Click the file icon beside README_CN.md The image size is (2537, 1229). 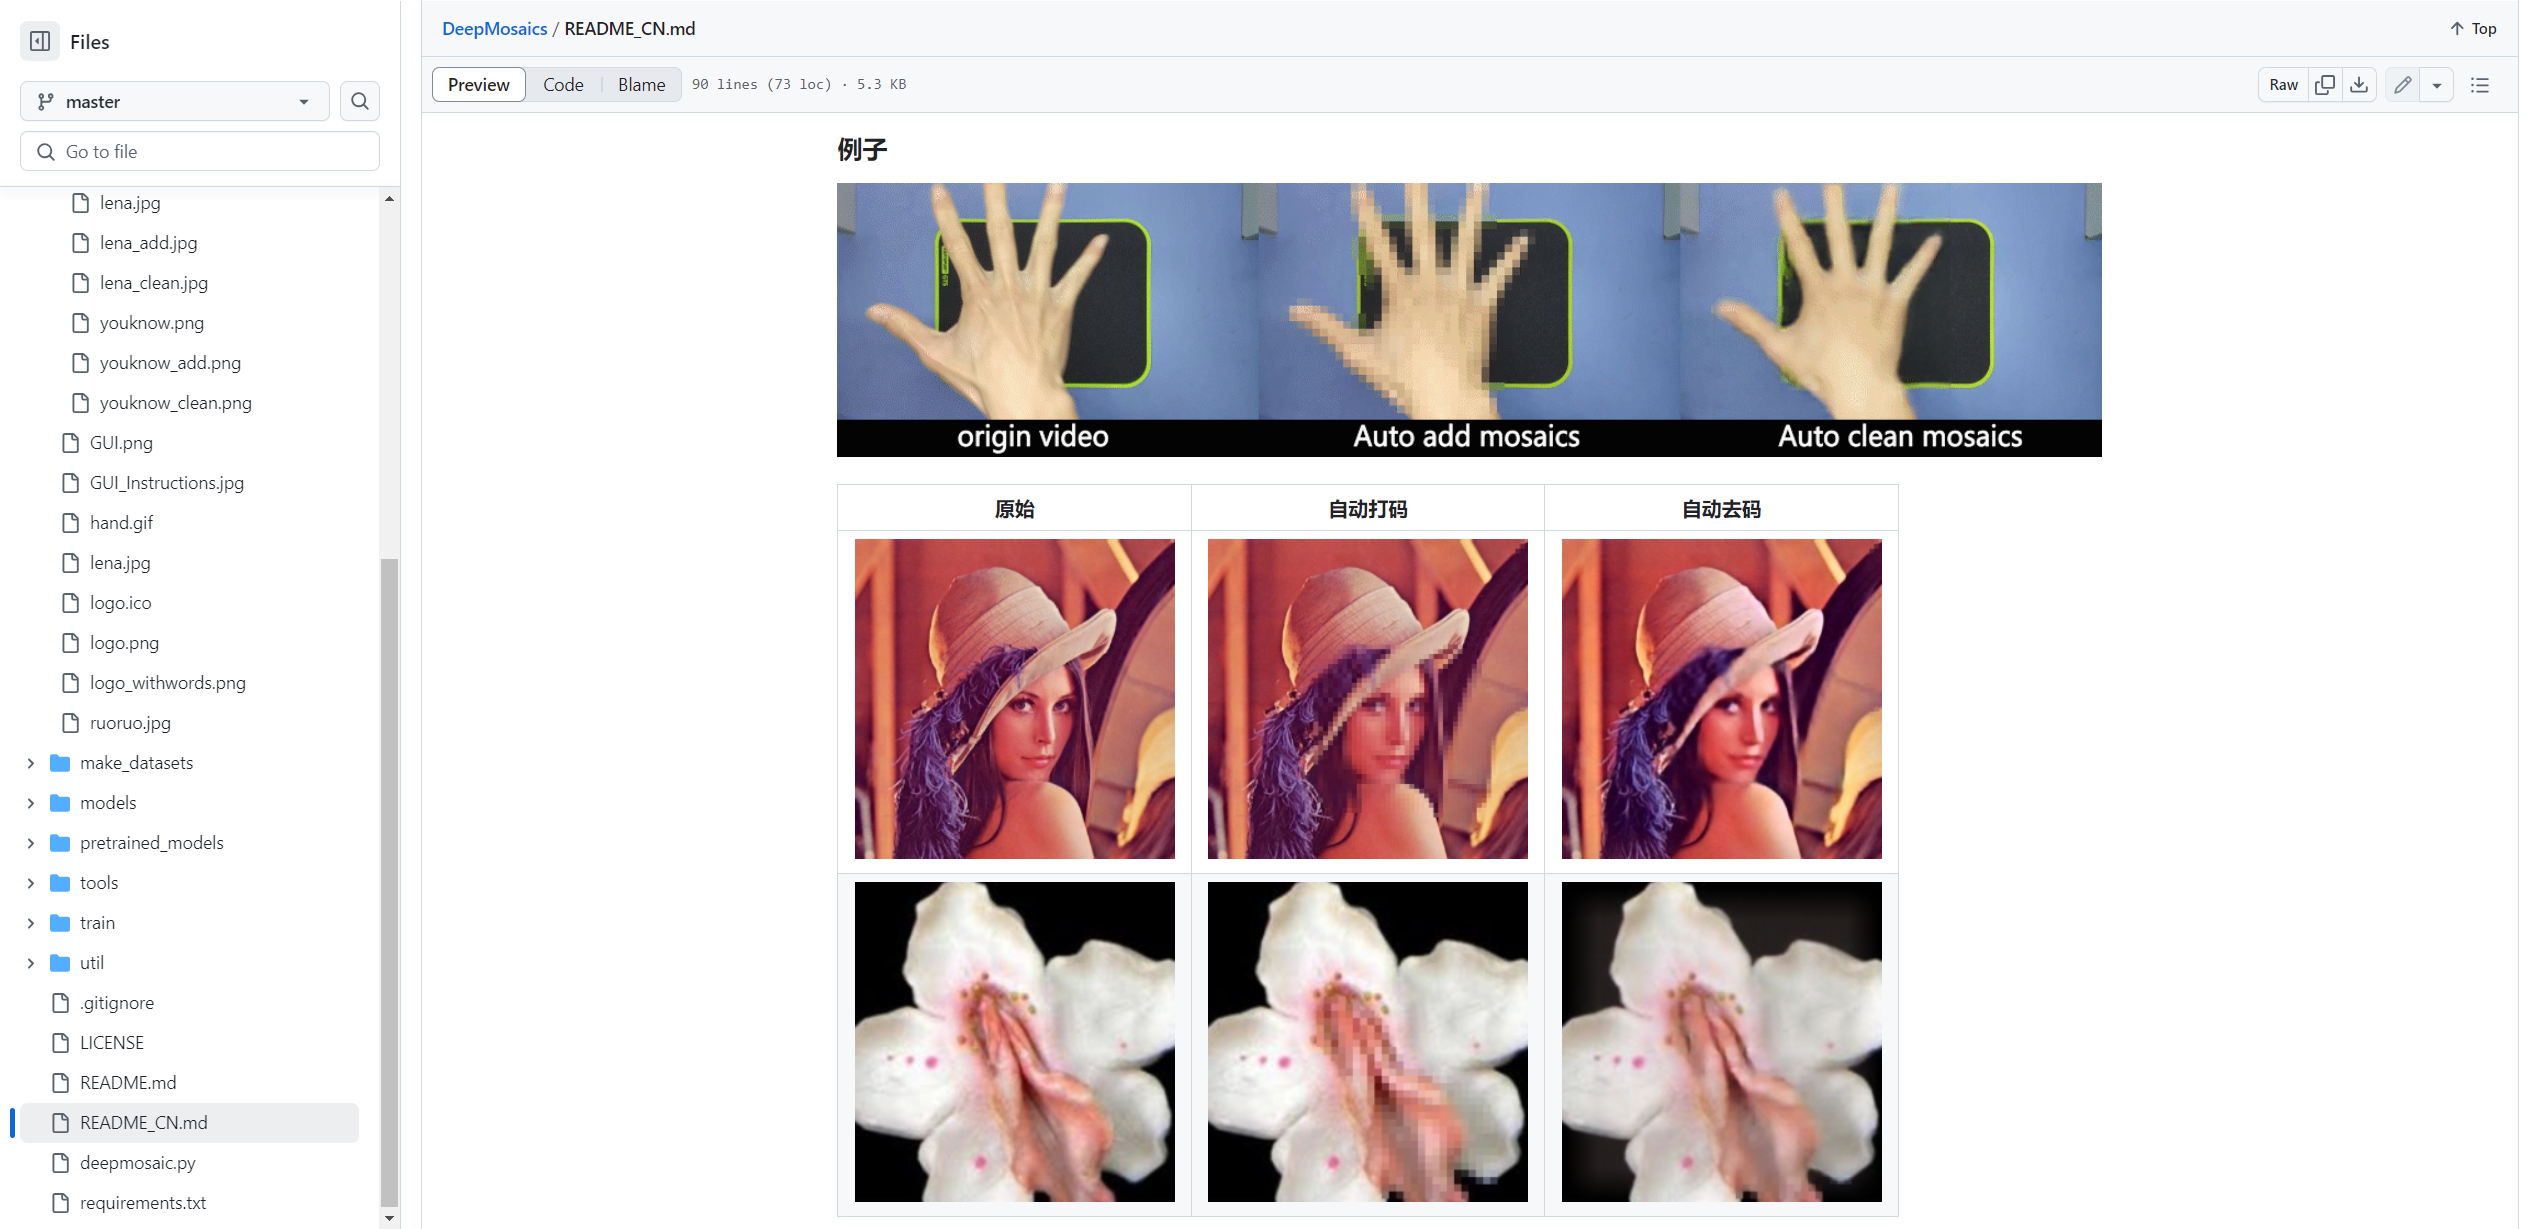click(60, 1123)
